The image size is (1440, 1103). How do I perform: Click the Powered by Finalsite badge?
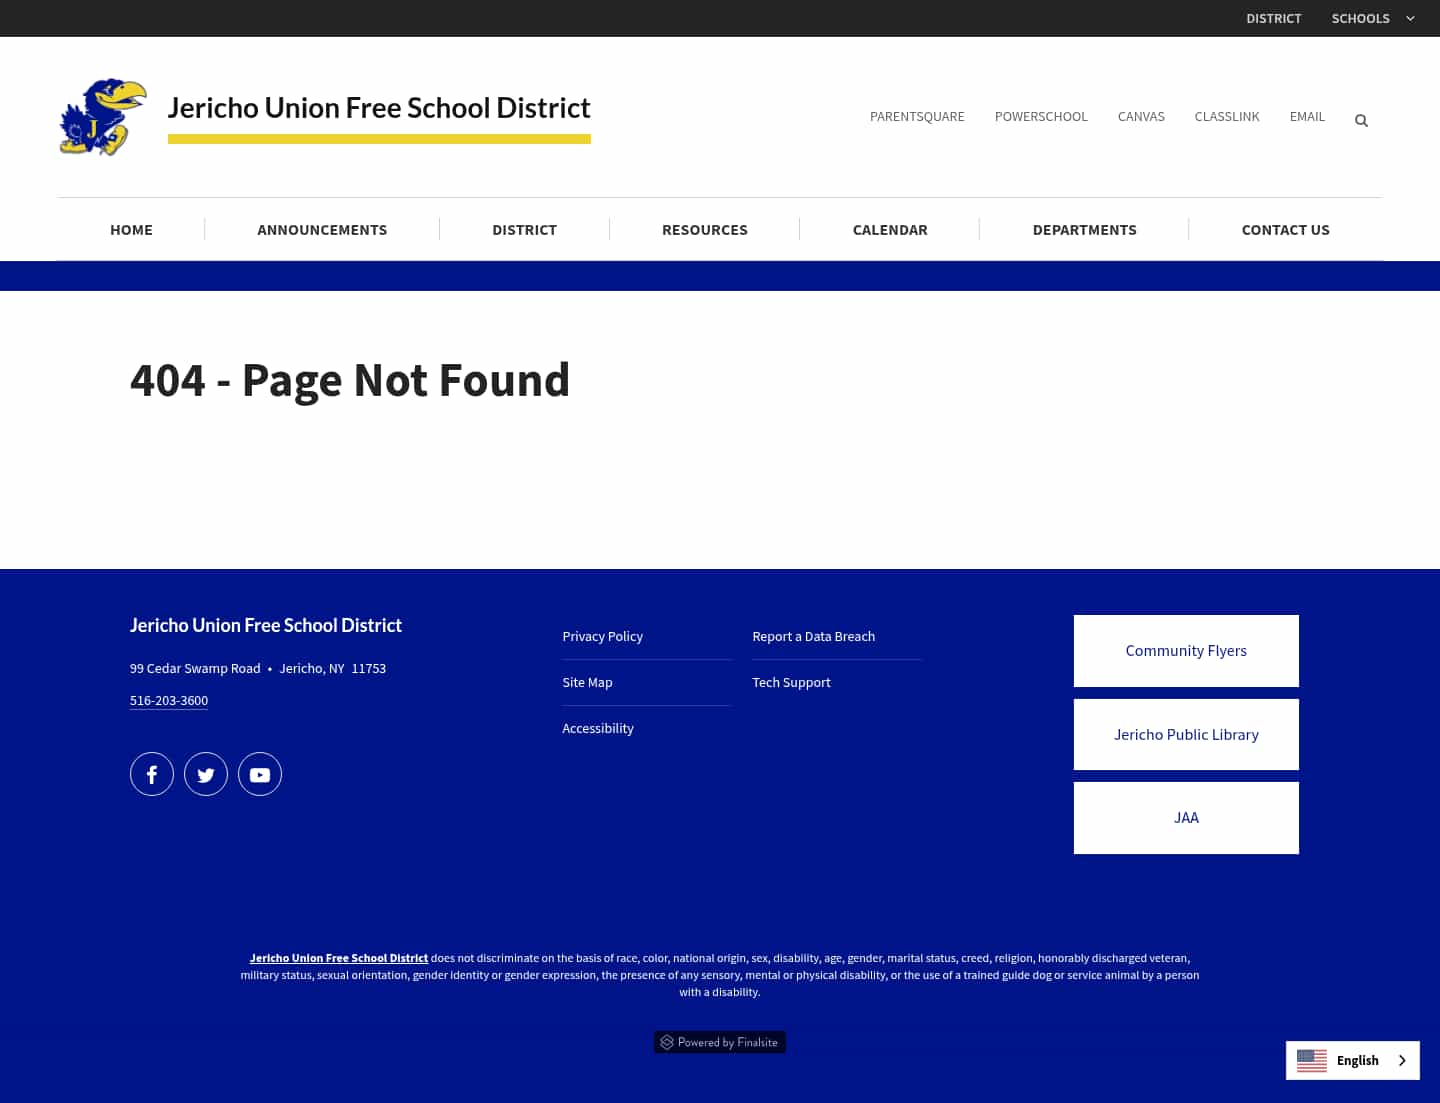click(720, 1042)
